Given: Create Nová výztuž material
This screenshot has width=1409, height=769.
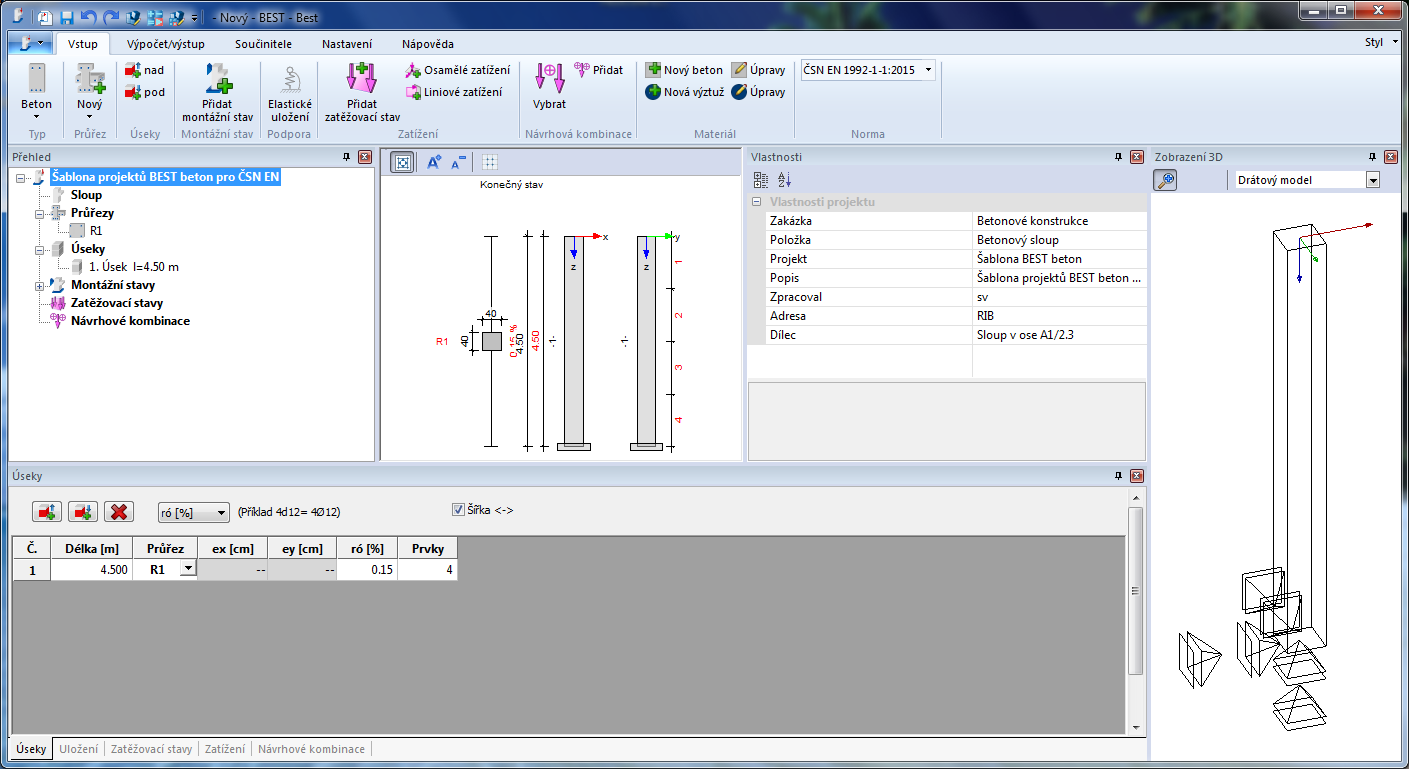Looking at the screenshot, I should pos(684,92).
